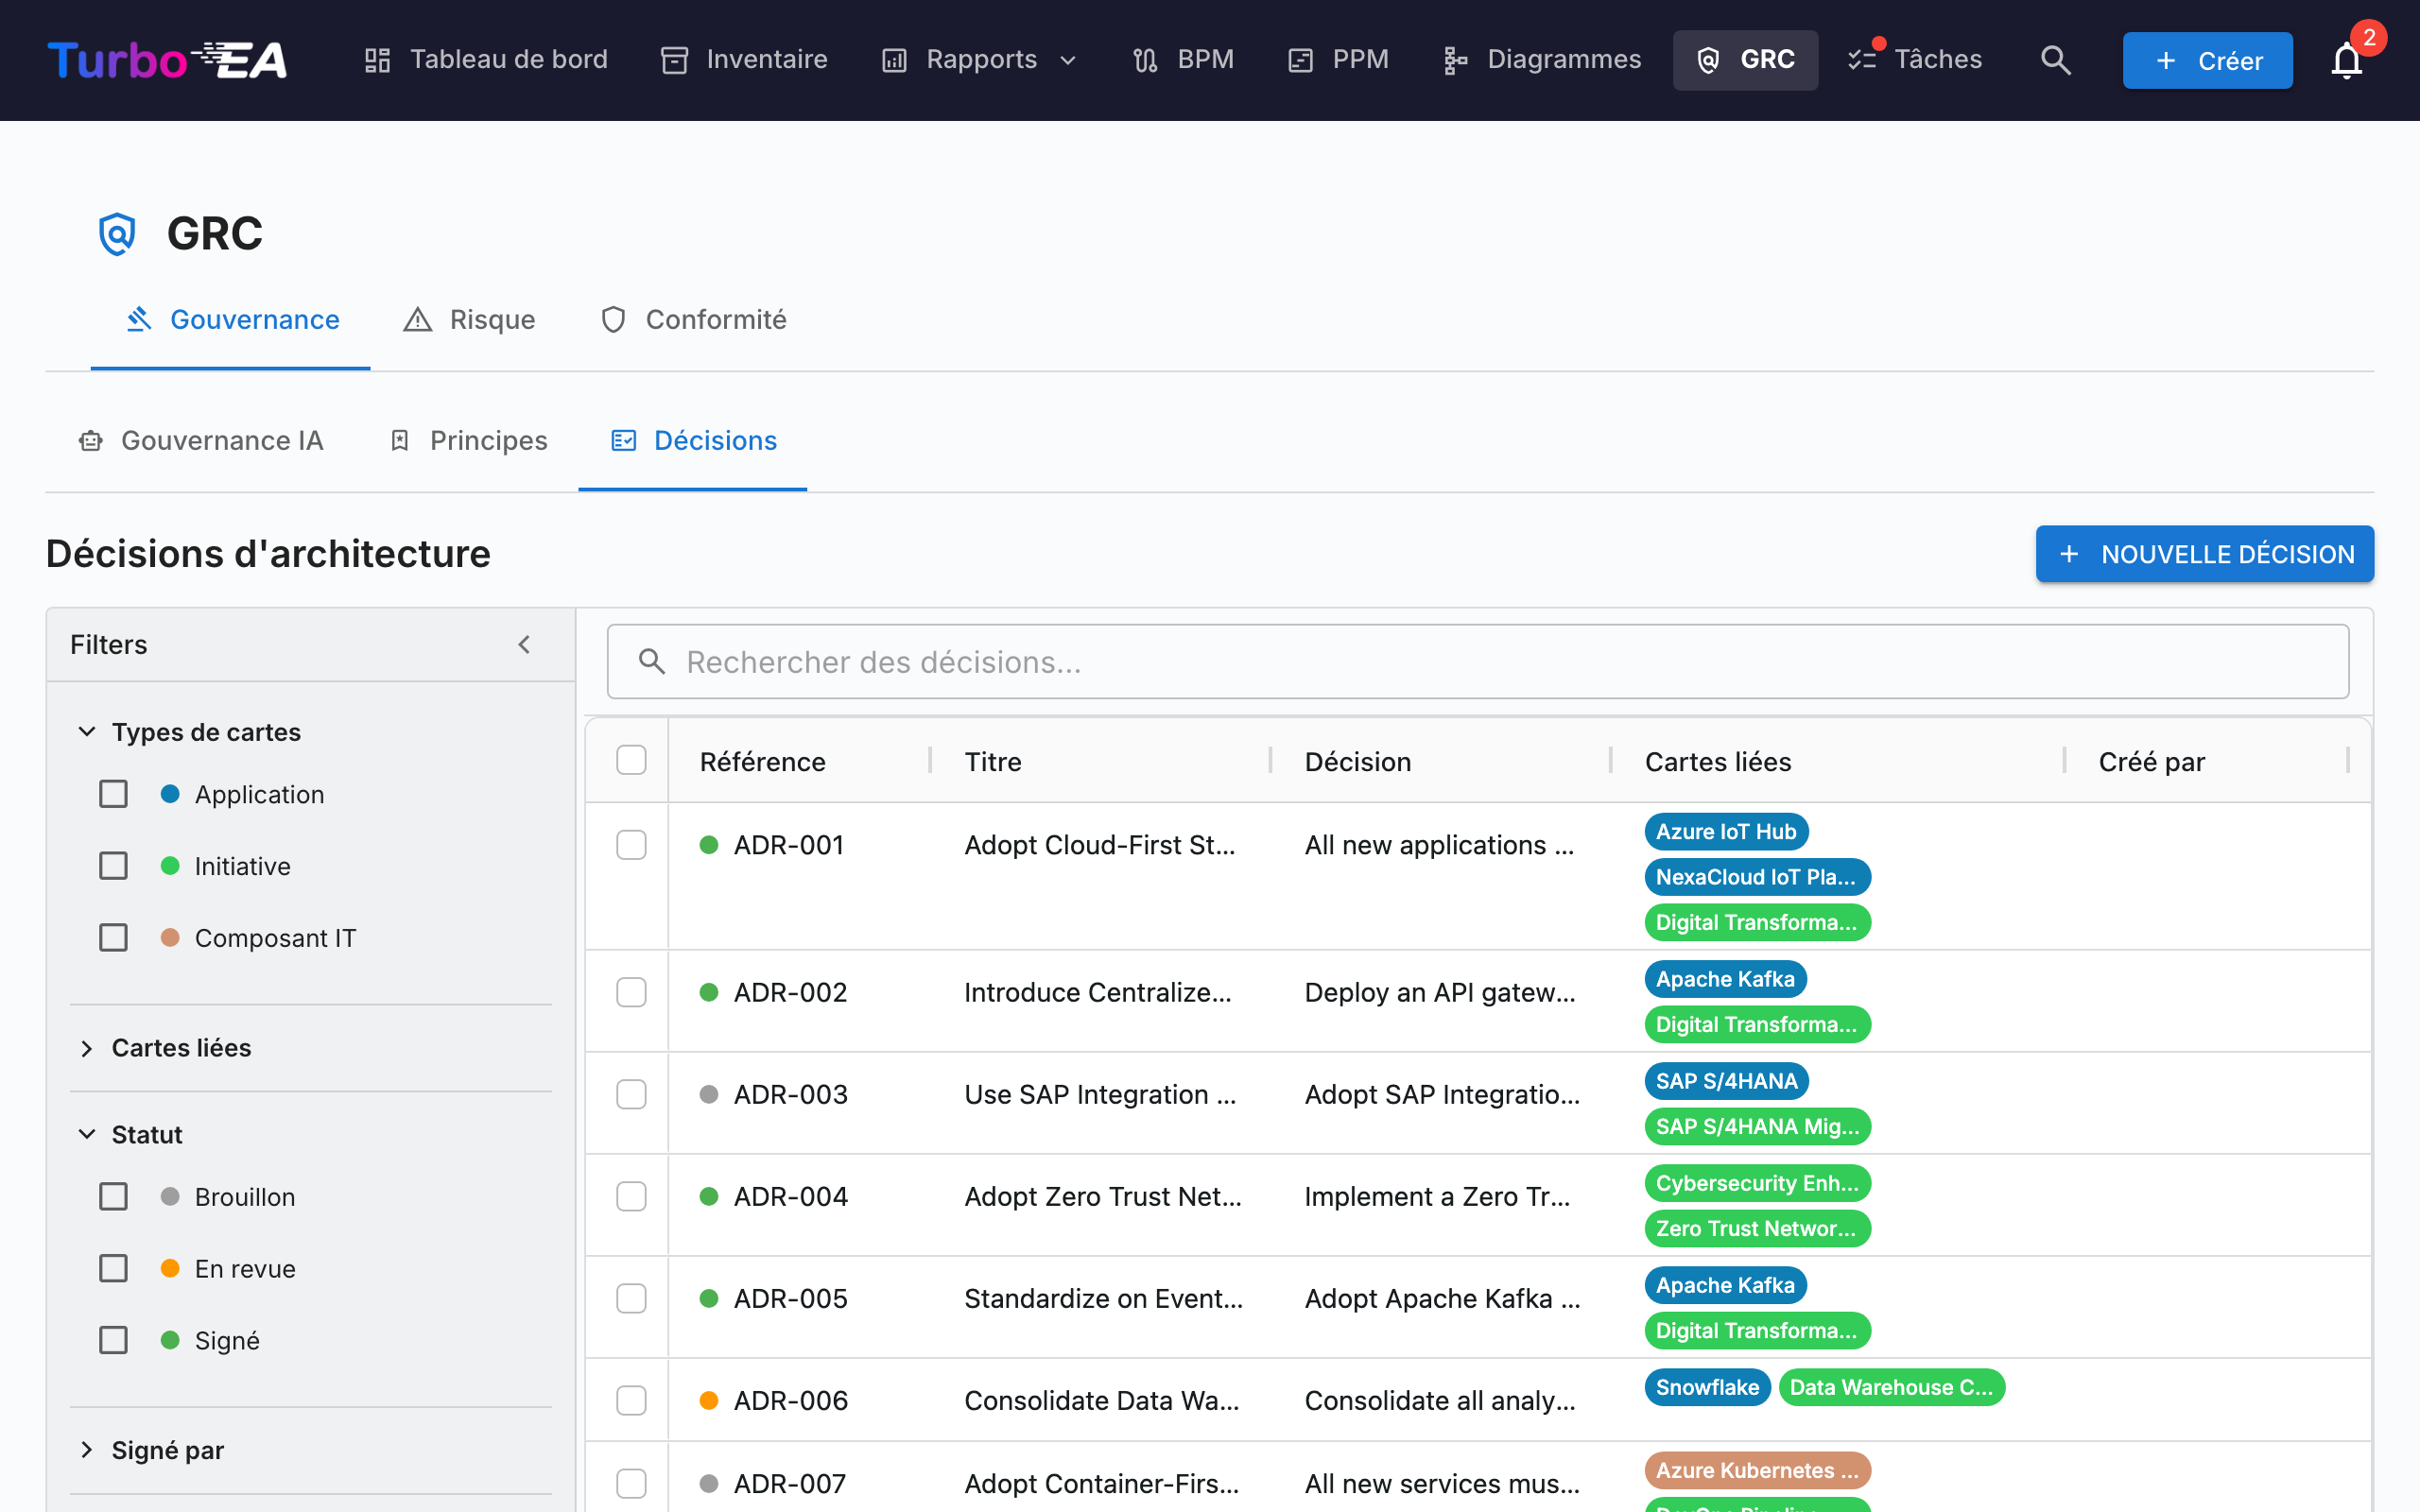Collapse the Types de cartes section

[87, 731]
